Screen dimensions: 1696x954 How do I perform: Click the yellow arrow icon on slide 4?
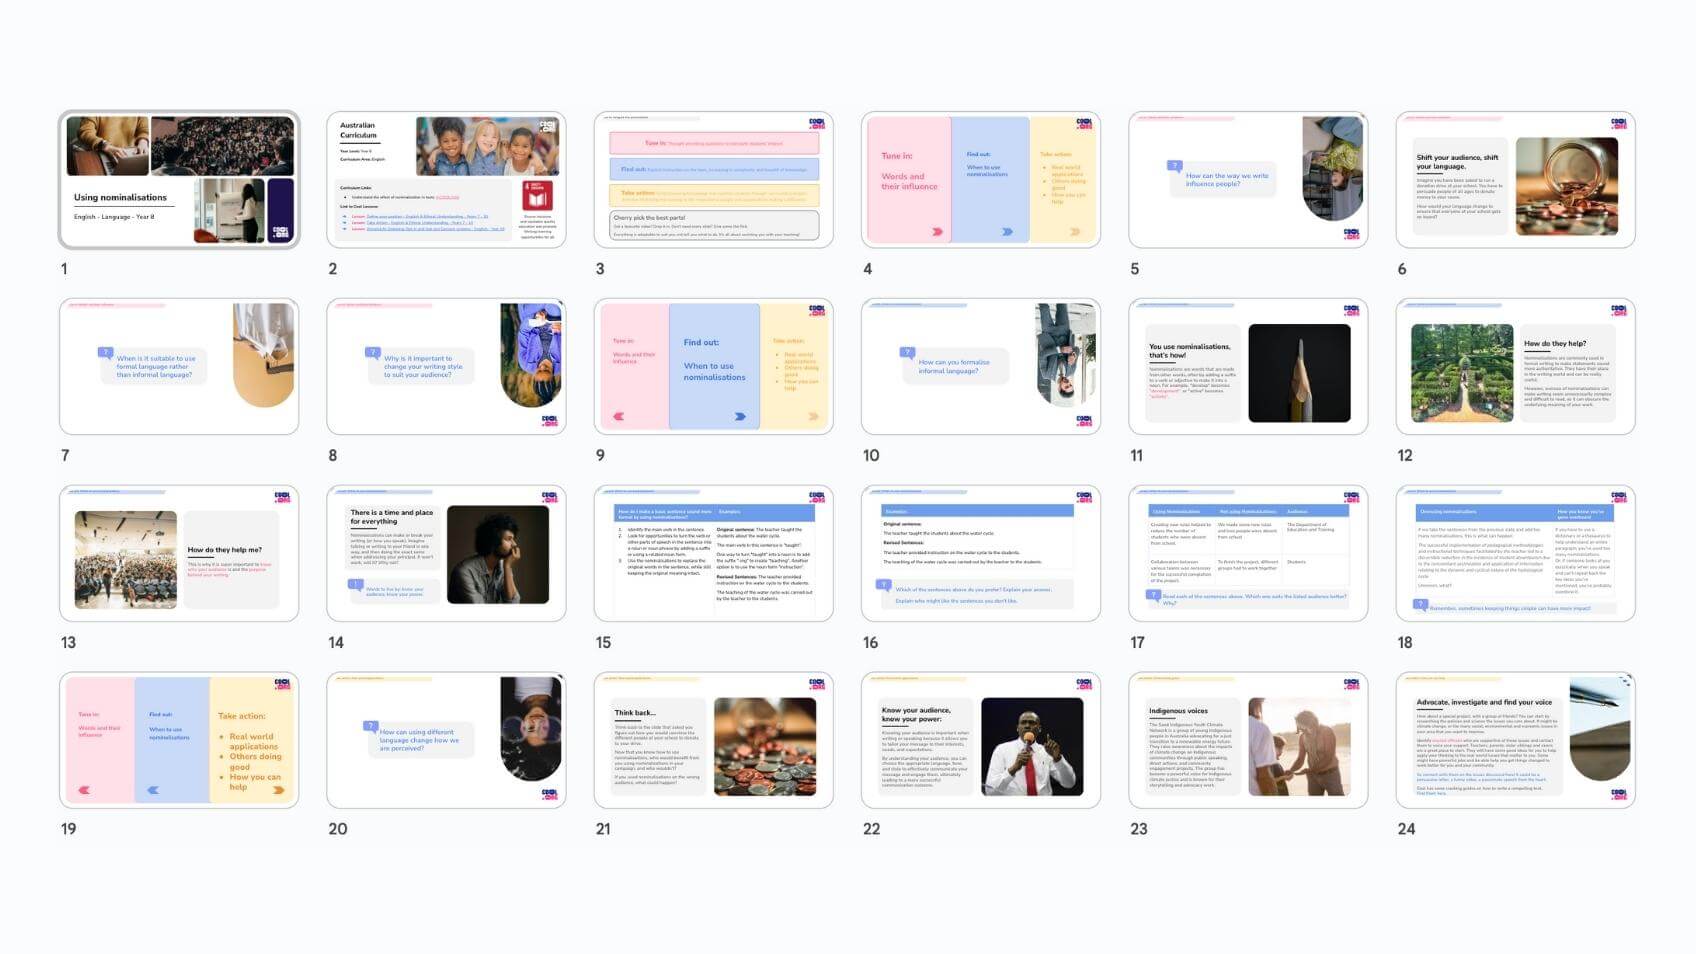click(x=1075, y=231)
